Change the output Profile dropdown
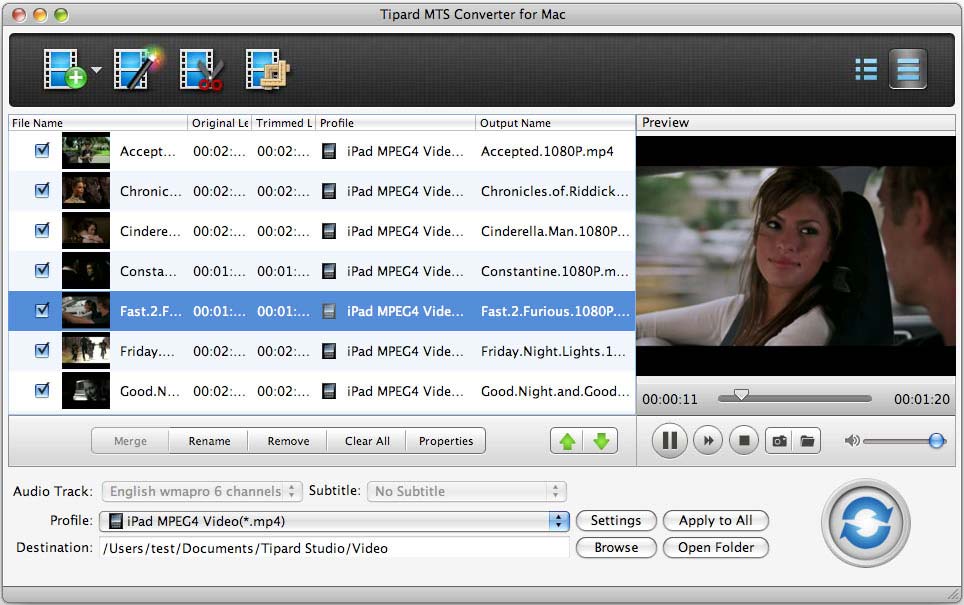964x605 pixels. pyautogui.click(x=335, y=521)
